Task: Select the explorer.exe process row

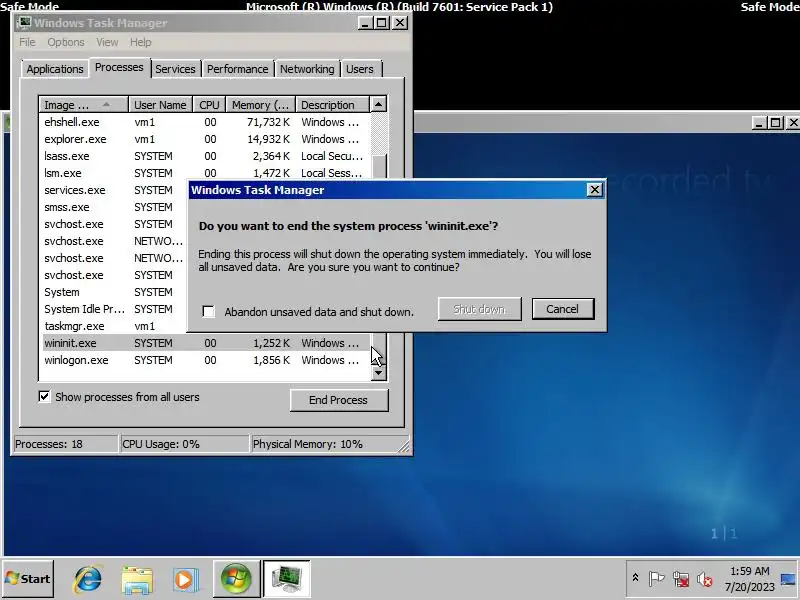Action: tap(206, 139)
